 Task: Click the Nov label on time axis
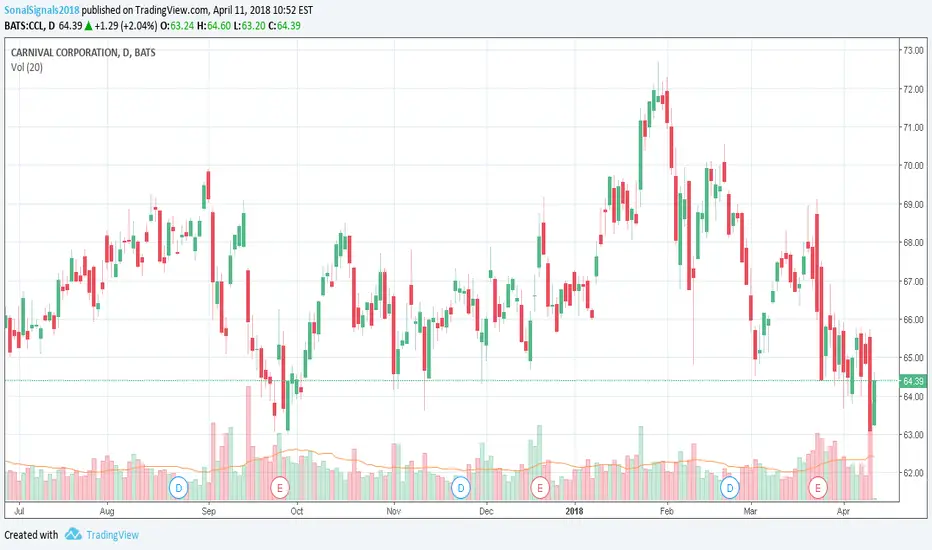pos(393,511)
